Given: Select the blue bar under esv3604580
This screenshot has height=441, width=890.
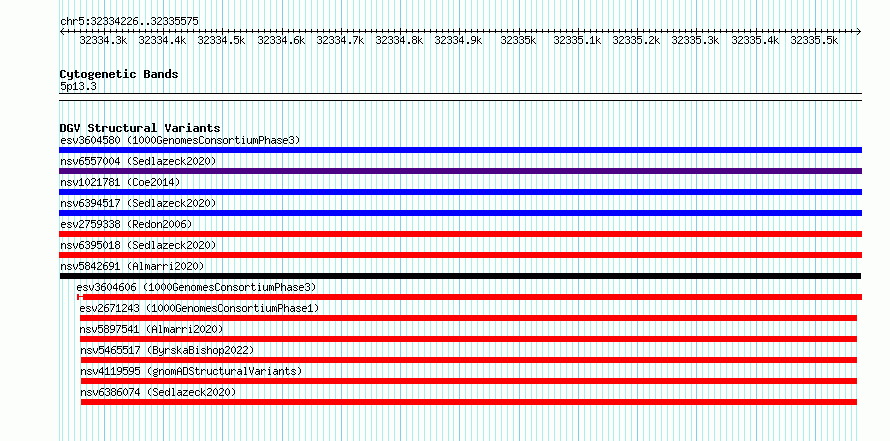Looking at the screenshot, I should (x=460, y=150).
